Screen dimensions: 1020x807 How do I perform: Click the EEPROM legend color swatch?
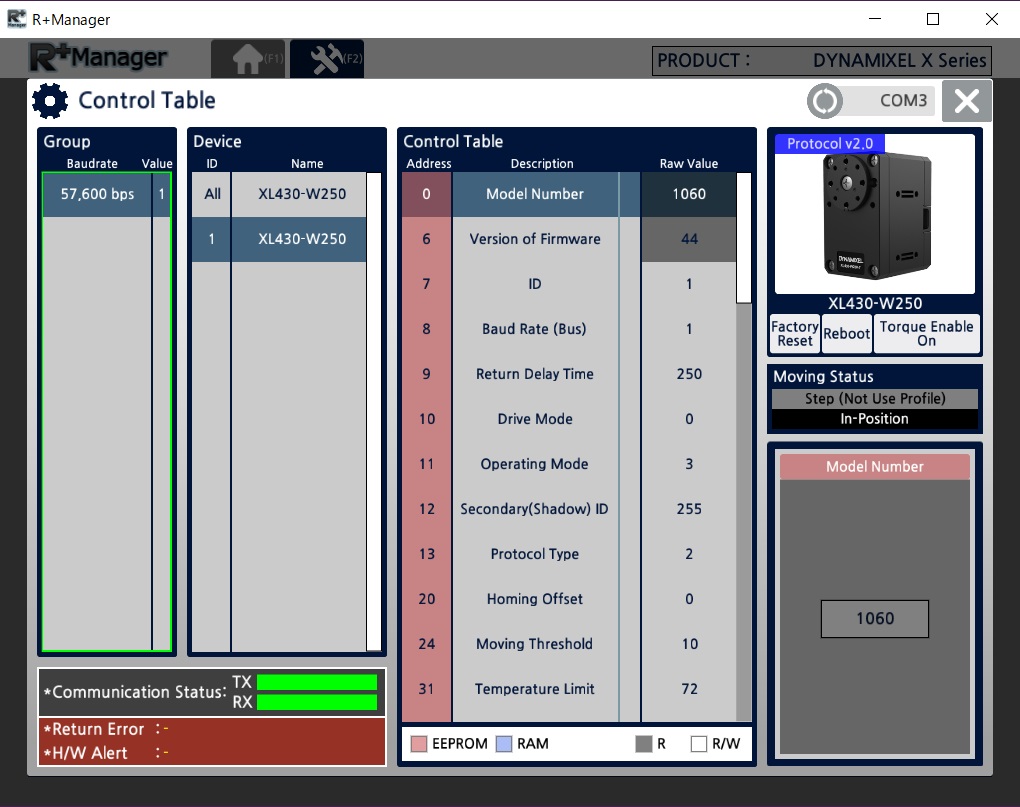pos(419,744)
